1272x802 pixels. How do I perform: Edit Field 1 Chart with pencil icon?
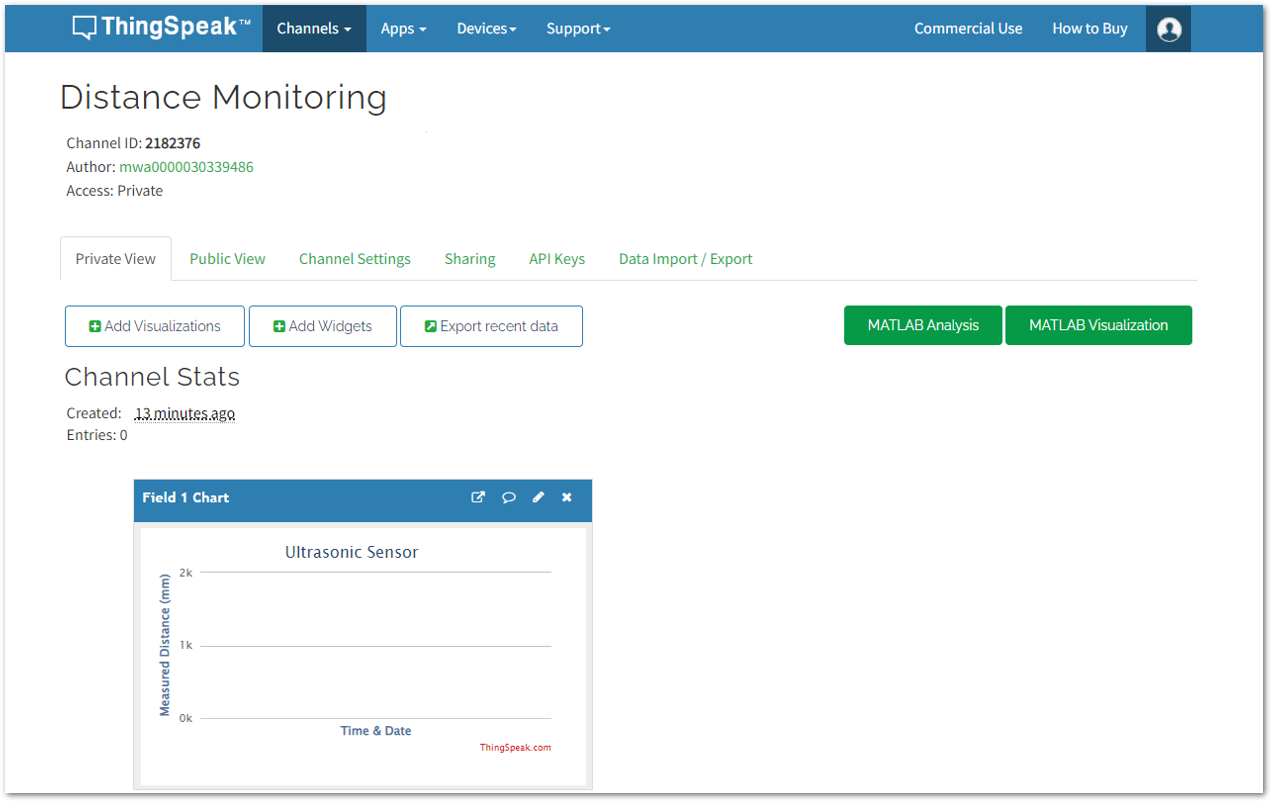coord(538,497)
